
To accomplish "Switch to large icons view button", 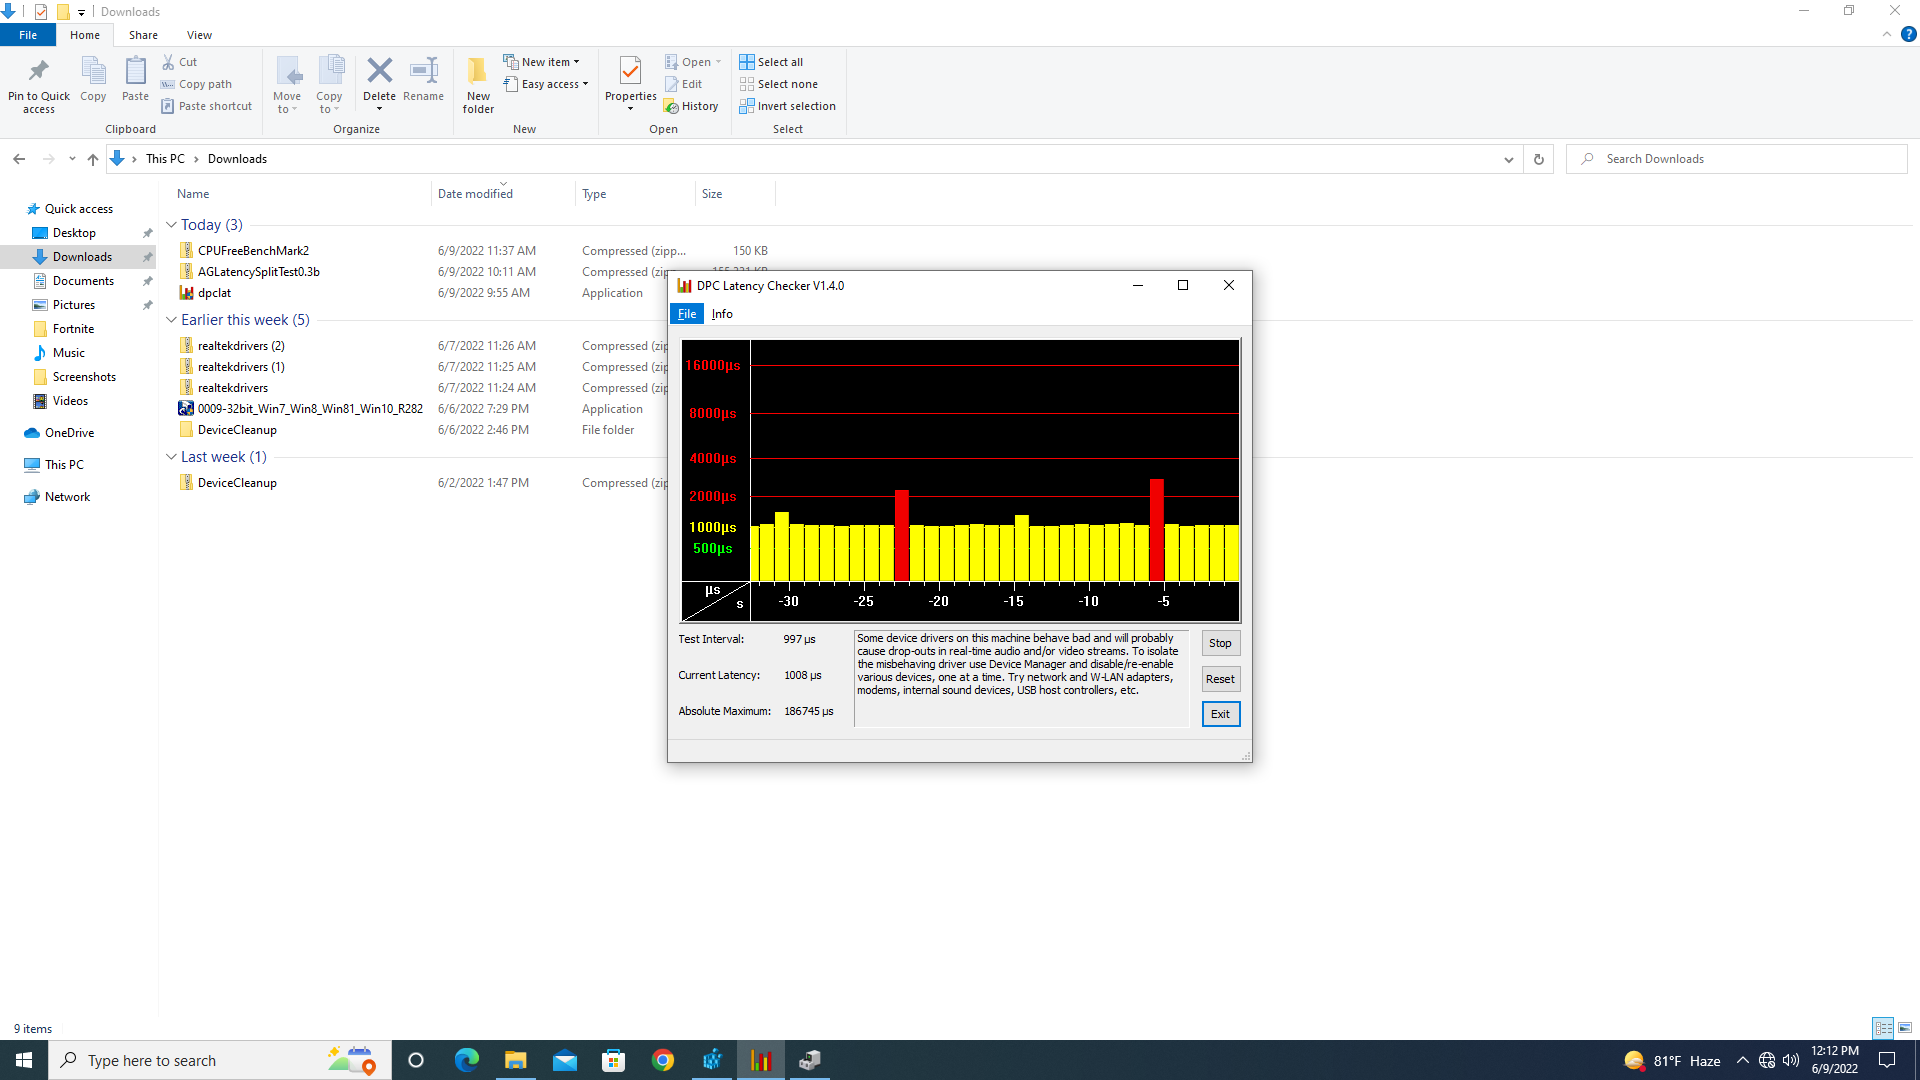I will click(x=1905, y=1028).
